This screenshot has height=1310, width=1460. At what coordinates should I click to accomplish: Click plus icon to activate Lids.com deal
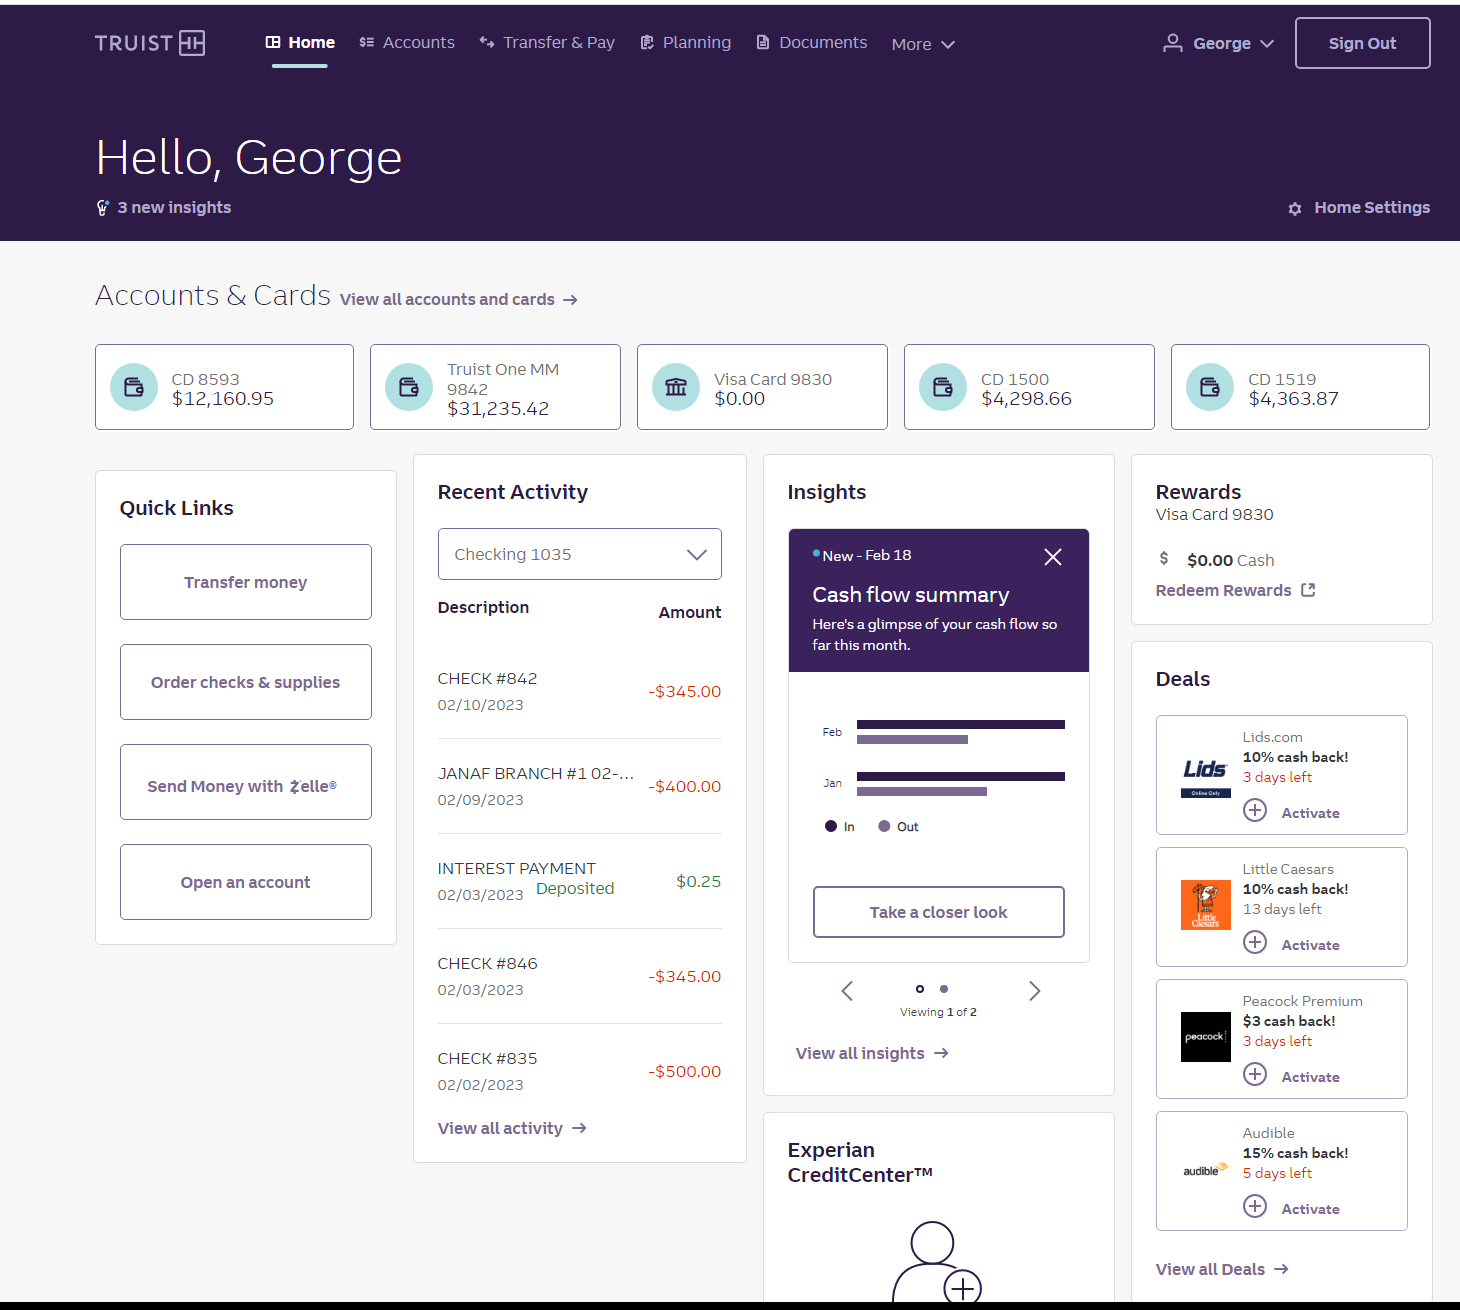(1255, 810)
